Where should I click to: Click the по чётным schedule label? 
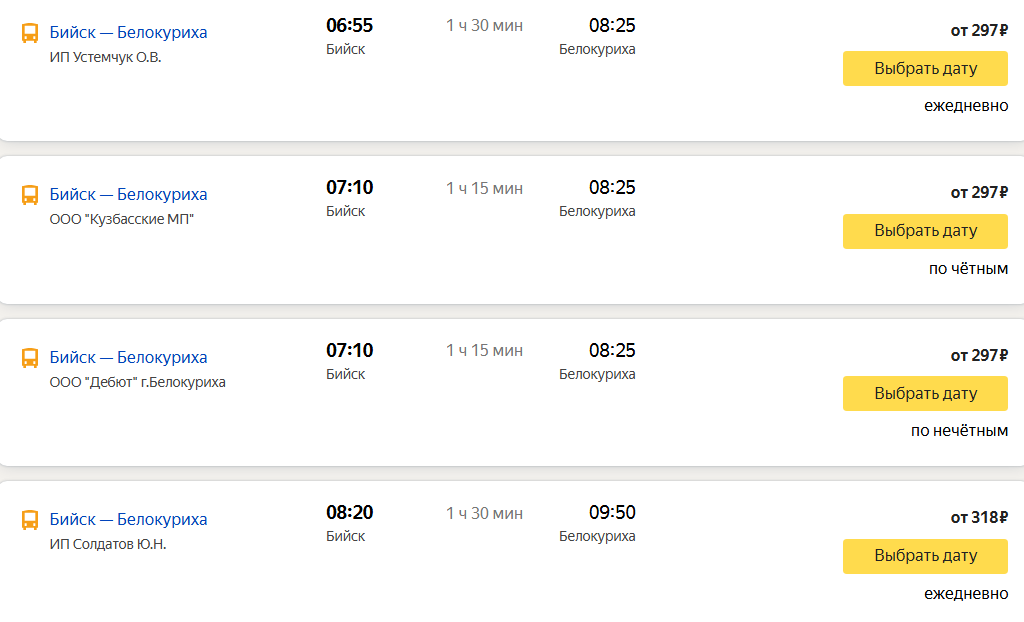point(968,269)
